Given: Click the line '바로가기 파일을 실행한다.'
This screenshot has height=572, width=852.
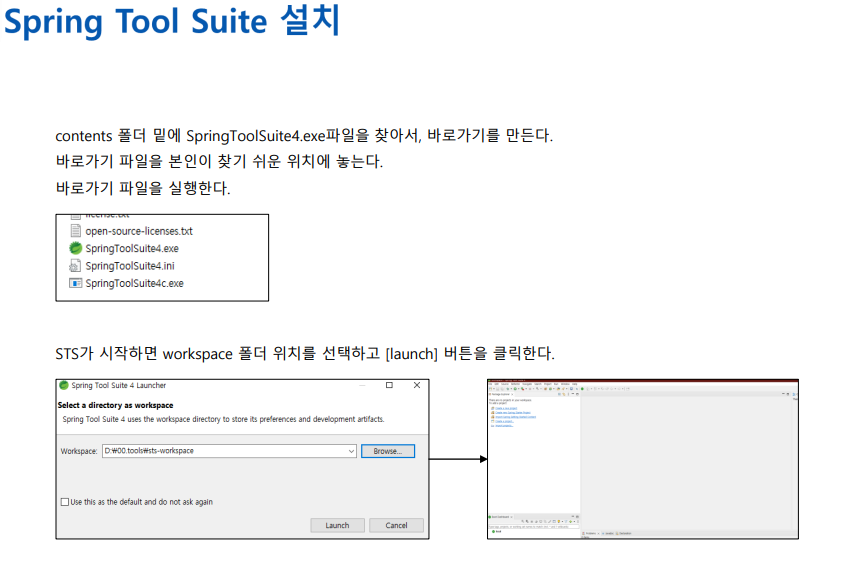Looking at the screenshot, I should tap(143, 188).
